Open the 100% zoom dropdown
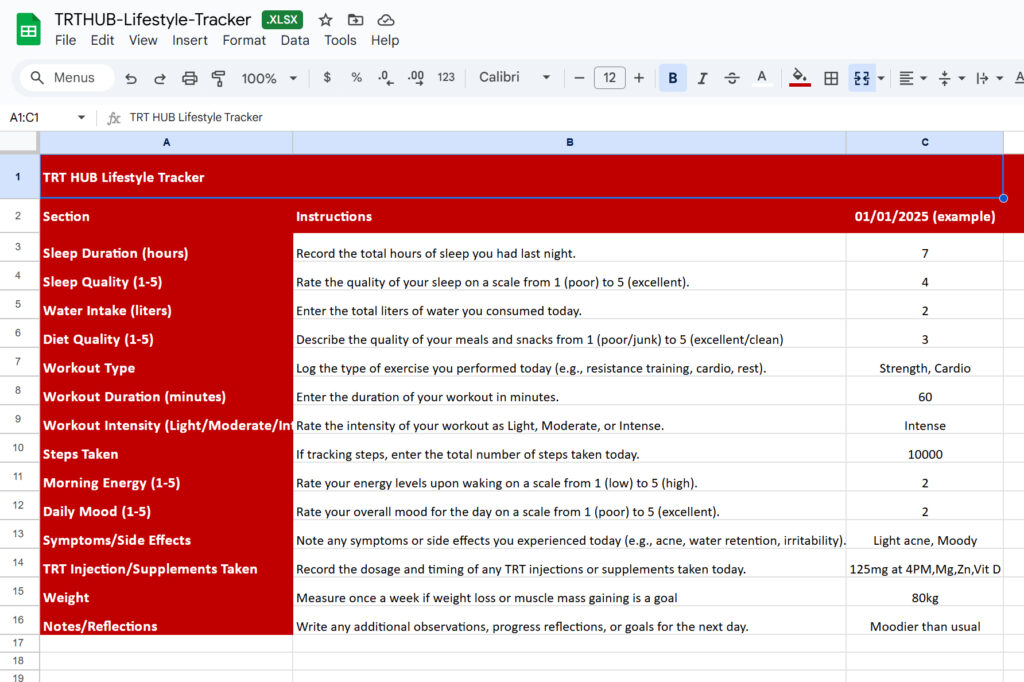This screenshot has height=682, width=1024. click(x=269, y=78)
